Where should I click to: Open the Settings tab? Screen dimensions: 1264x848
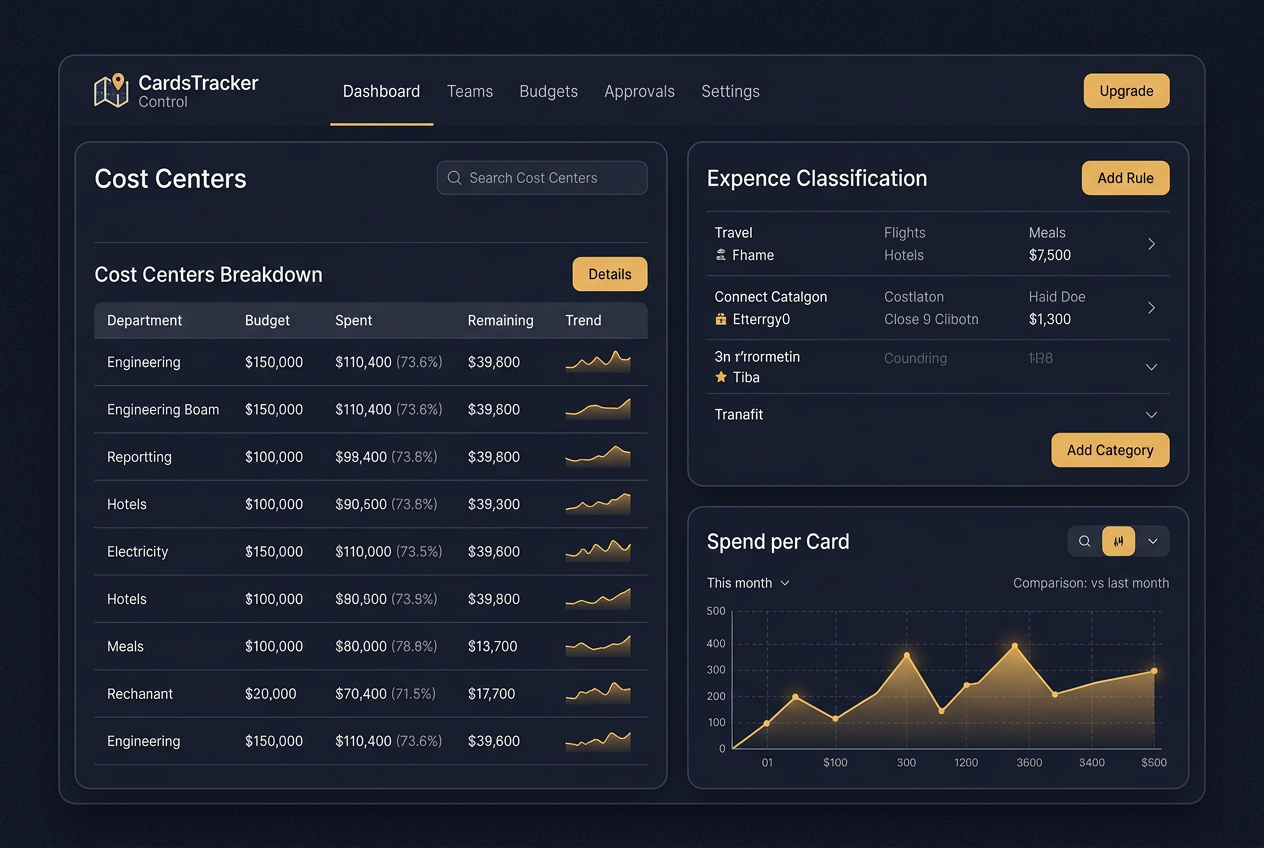pyautogui.click(x=730, y=91)
